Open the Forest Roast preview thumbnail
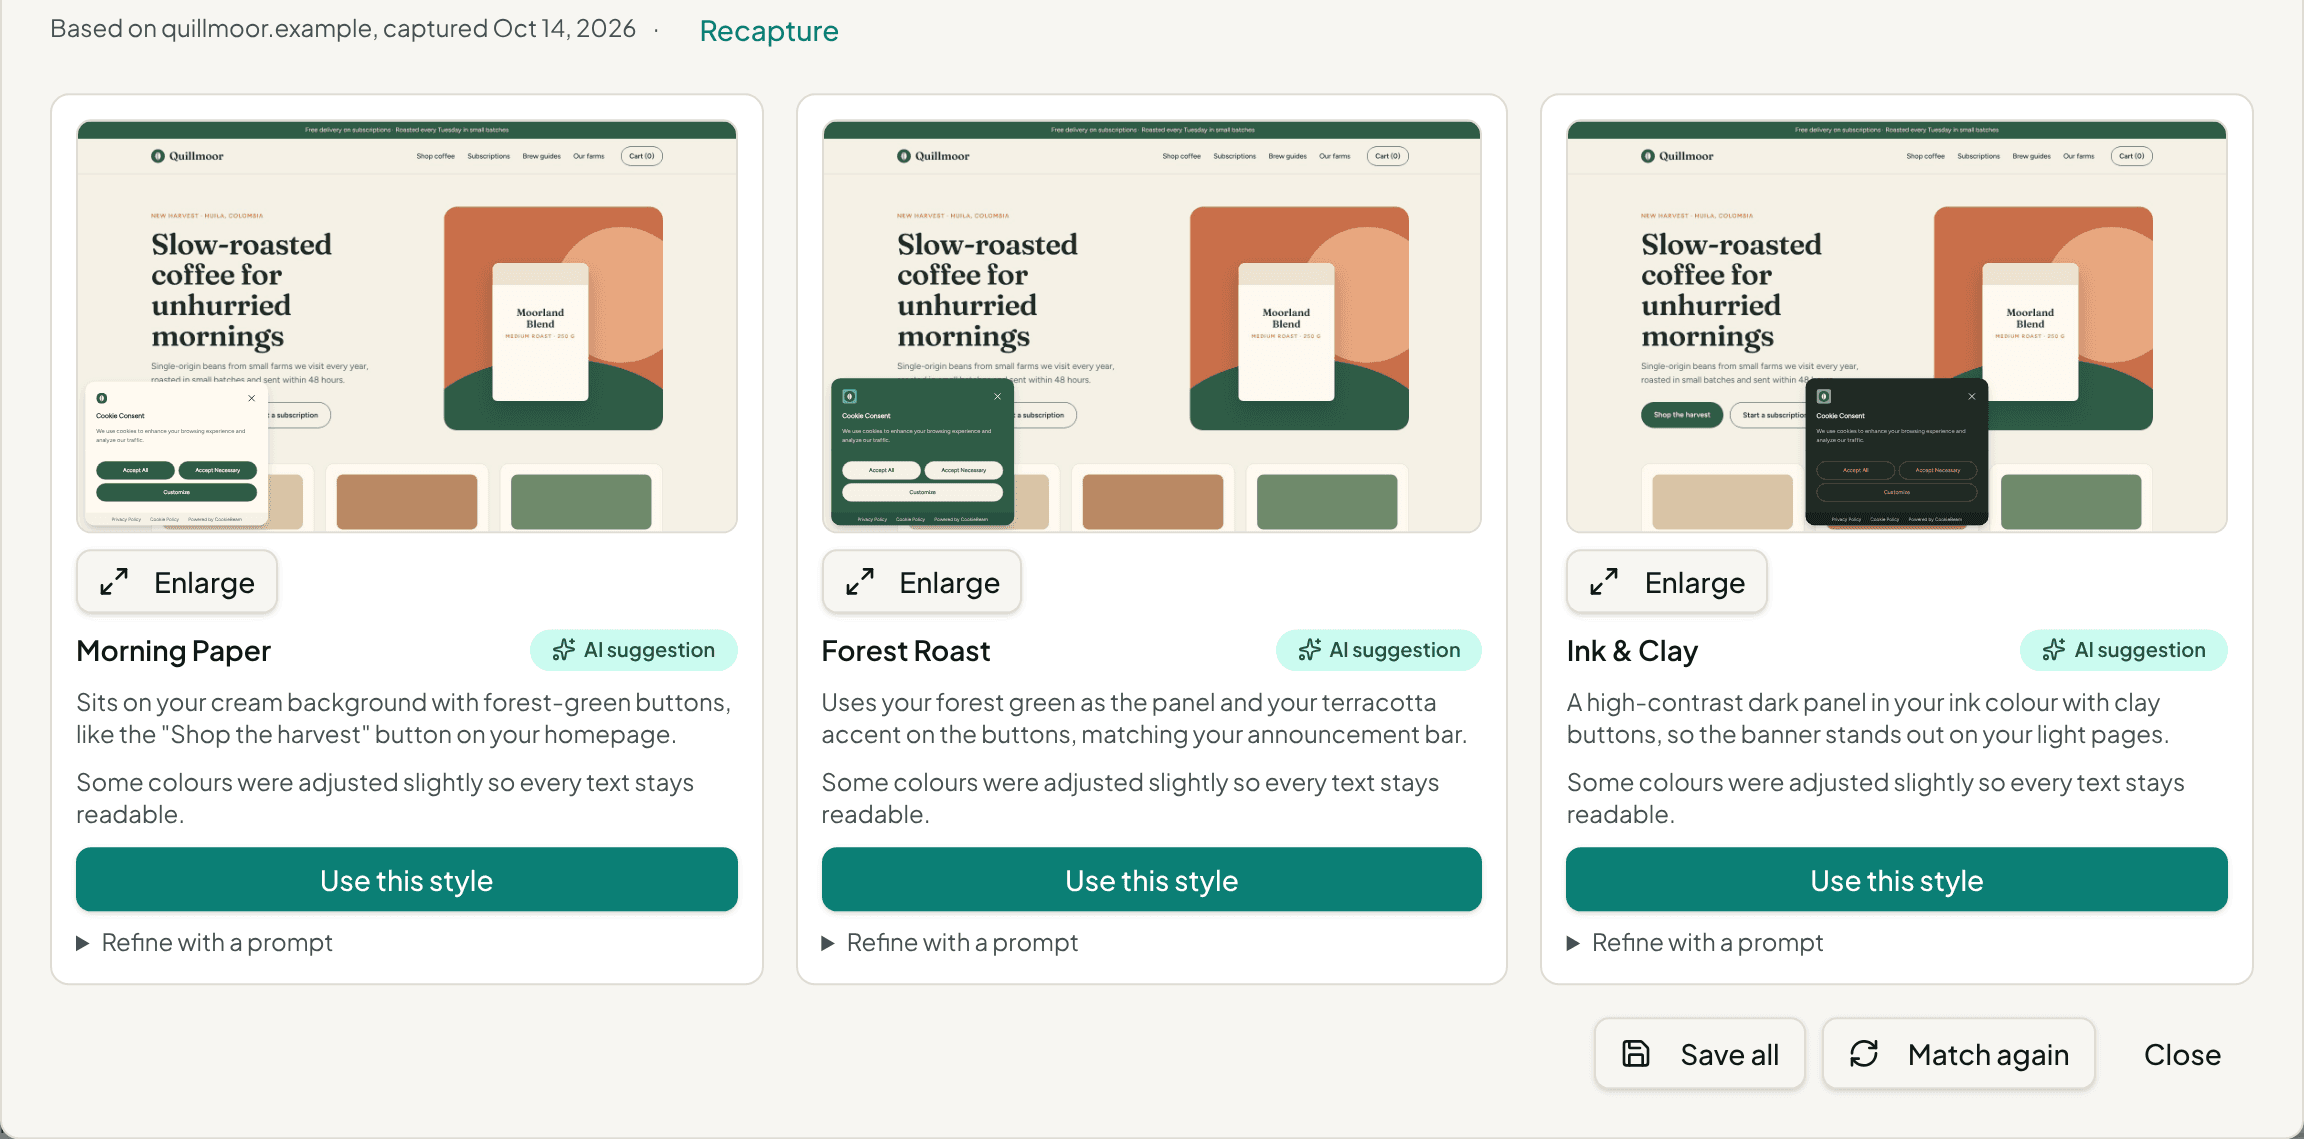Viewport: 2304px width, 1139px height. (x=1151, y=326)
